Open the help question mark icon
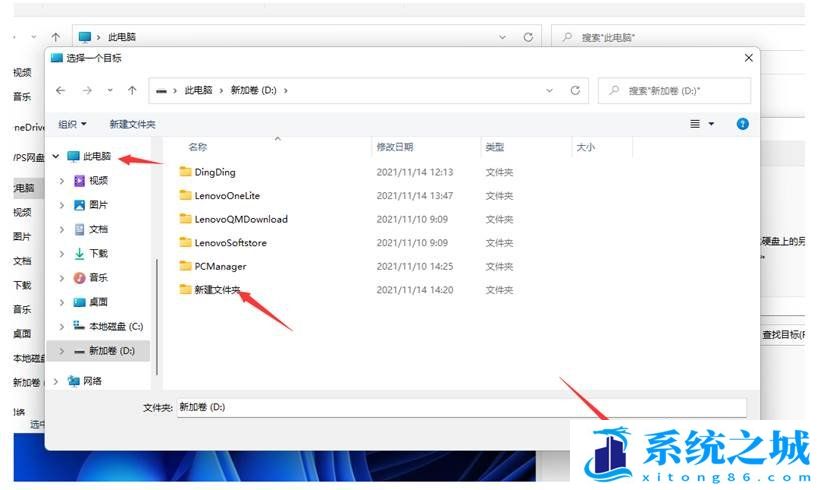The width and height of the screenshot is (830, 490). [x=742, y=124]
